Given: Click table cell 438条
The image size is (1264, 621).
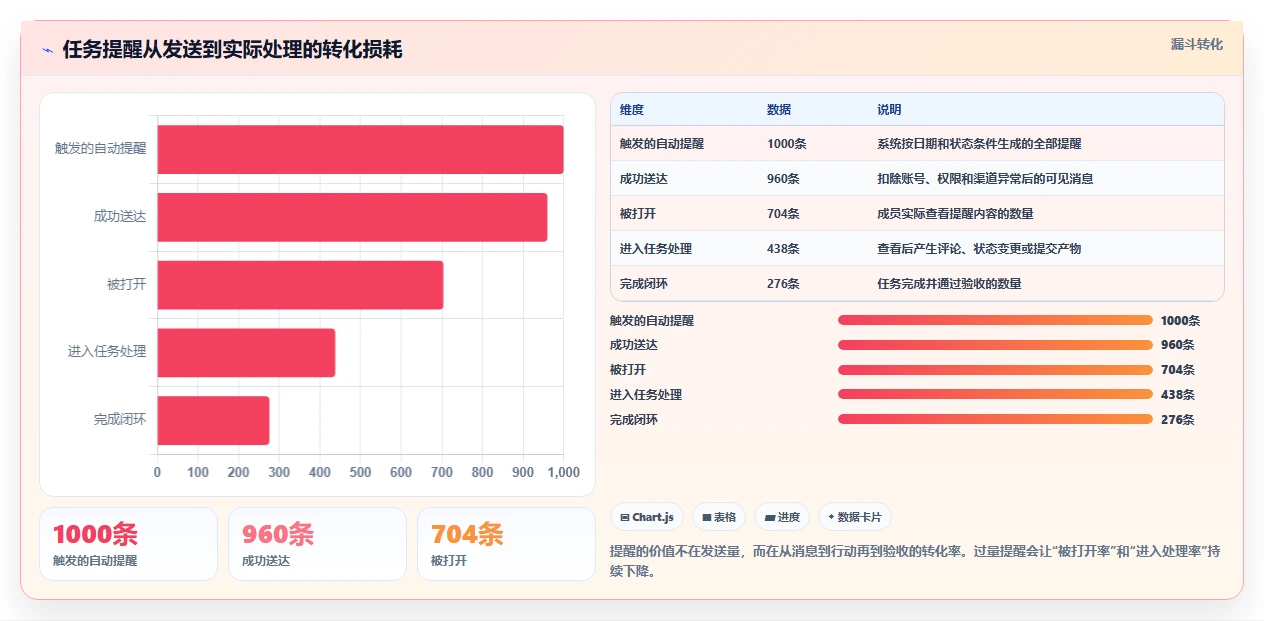Looking at the screenshot, I should pyautogui.click(x=783, y=249).
